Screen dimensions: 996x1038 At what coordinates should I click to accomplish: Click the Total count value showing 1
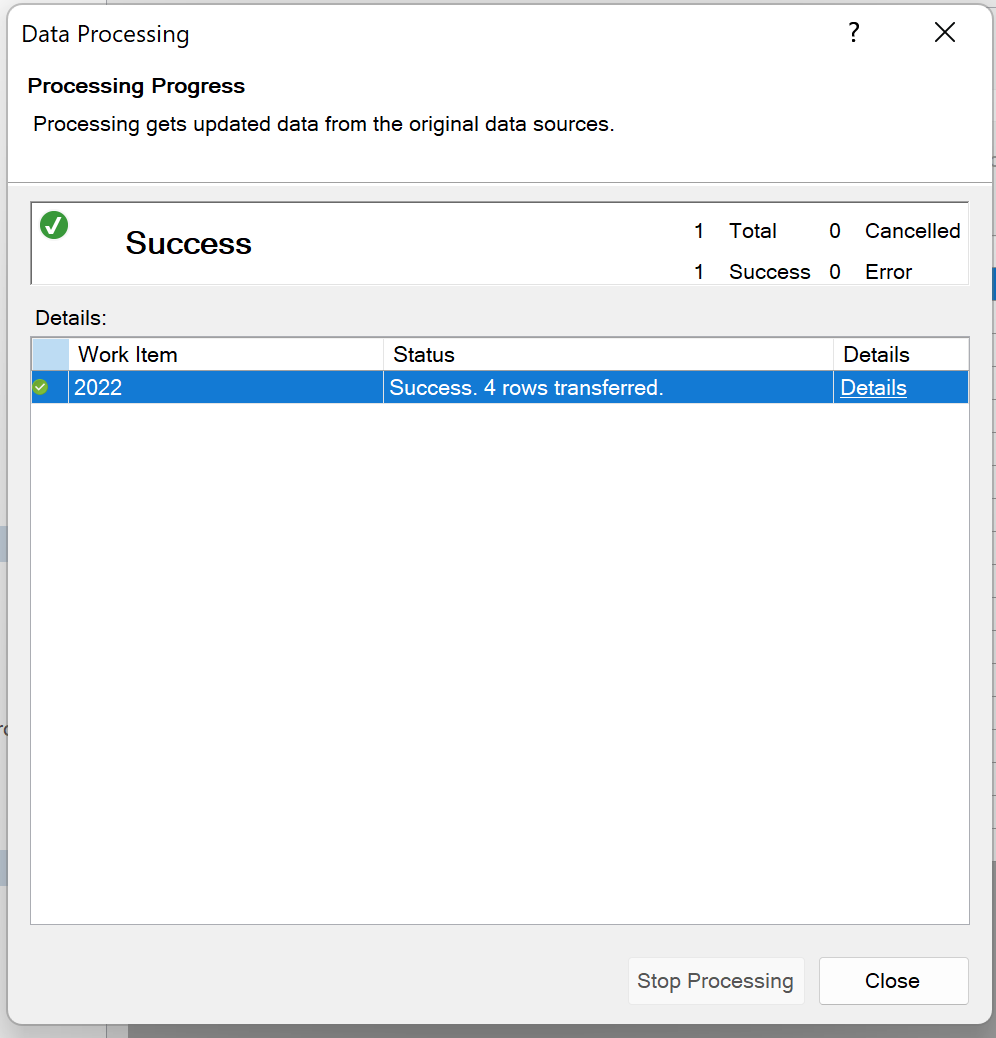(700, 231)
